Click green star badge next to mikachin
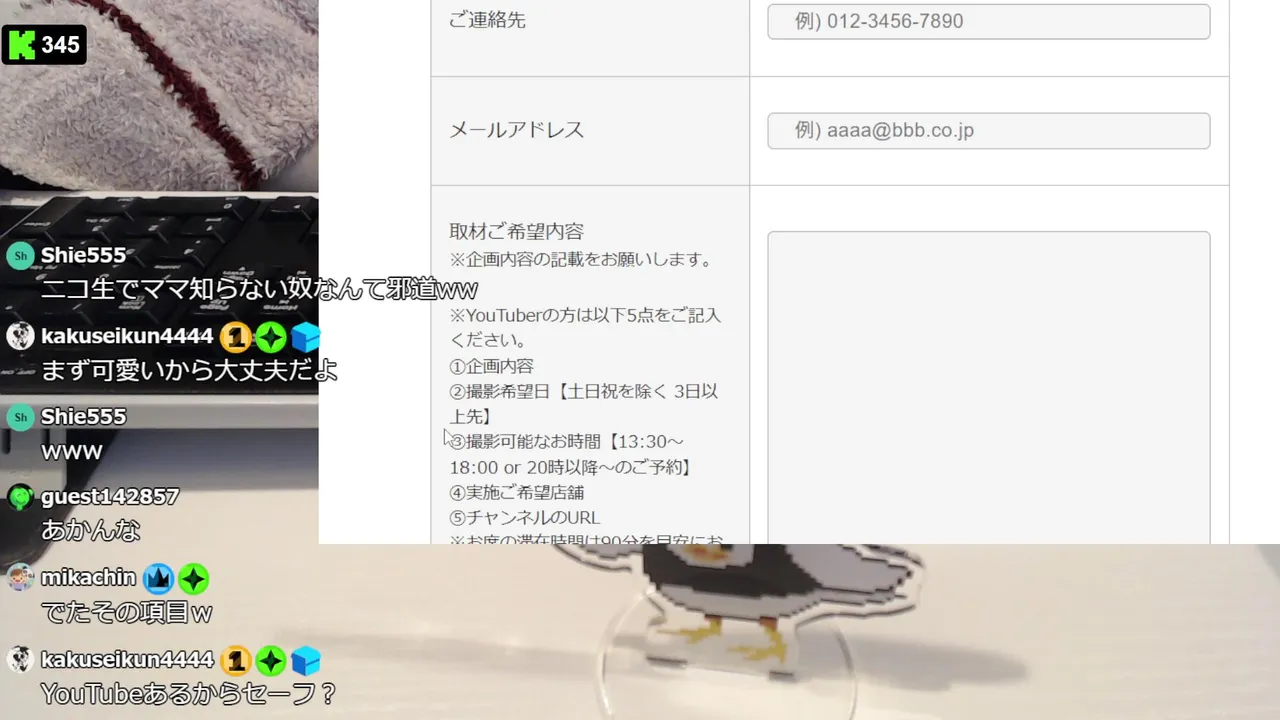Image resolution: width=1280 pixels, height=720 pixels. pyautogui.click(x=193, y=578)
